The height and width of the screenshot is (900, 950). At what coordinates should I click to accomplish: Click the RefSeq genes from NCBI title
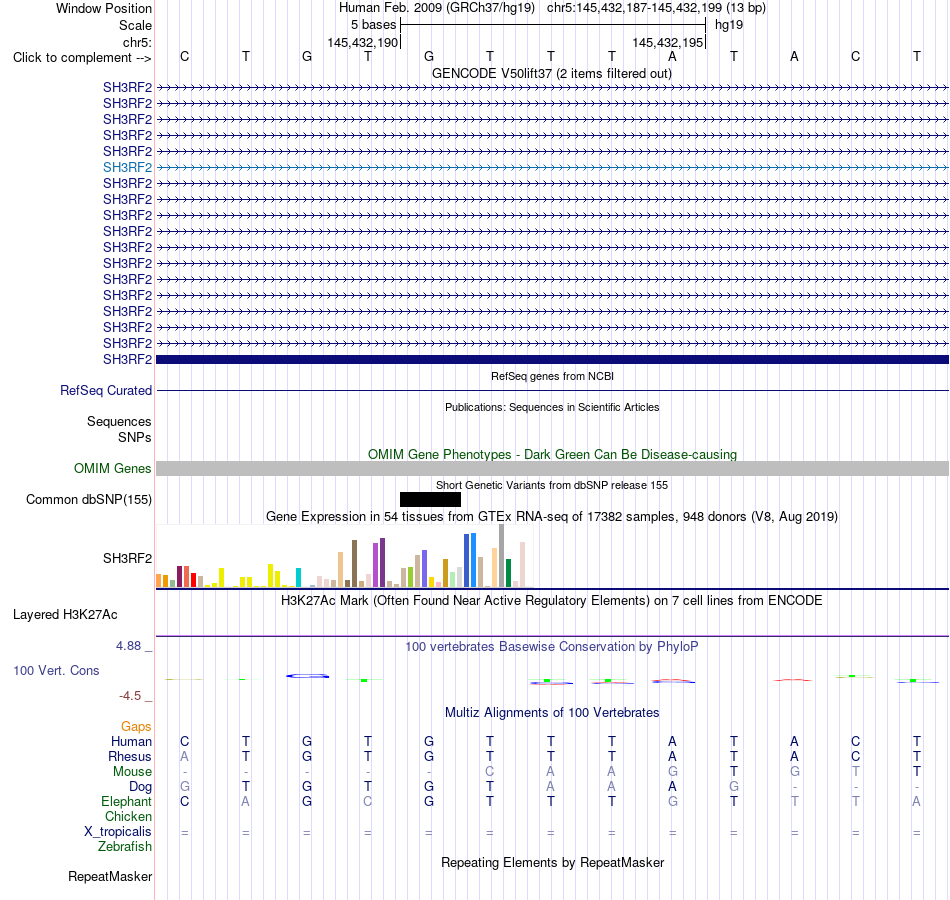click(x=553, y=376)
